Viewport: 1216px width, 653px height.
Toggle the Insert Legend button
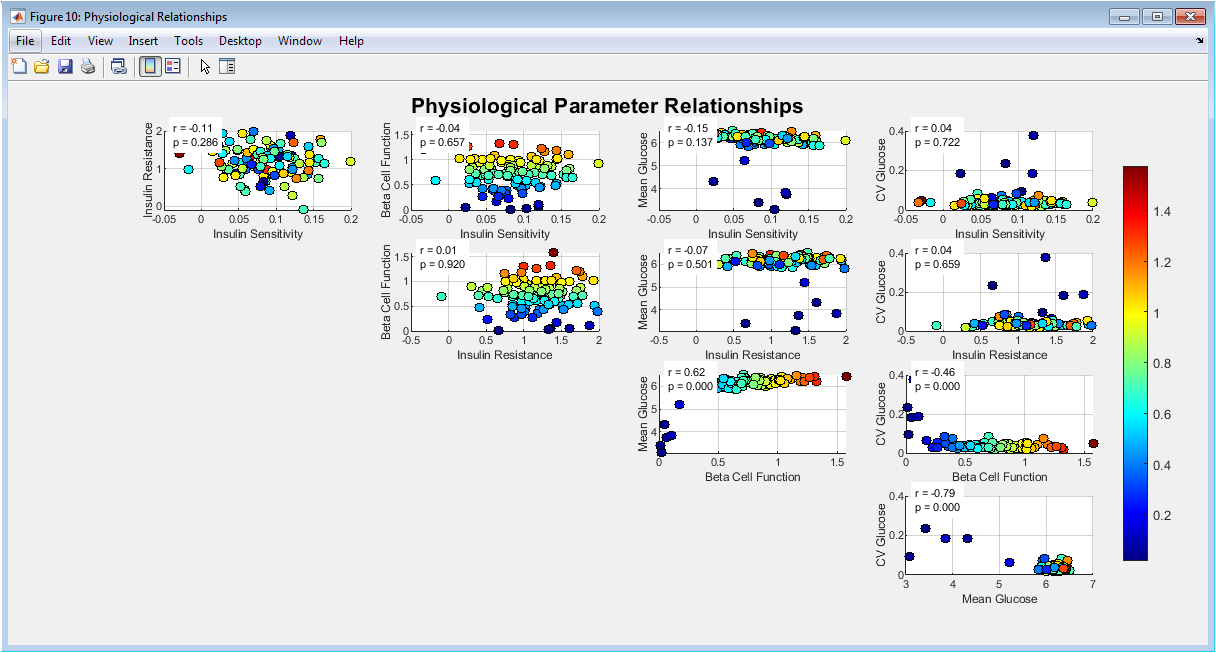point(172,67)
